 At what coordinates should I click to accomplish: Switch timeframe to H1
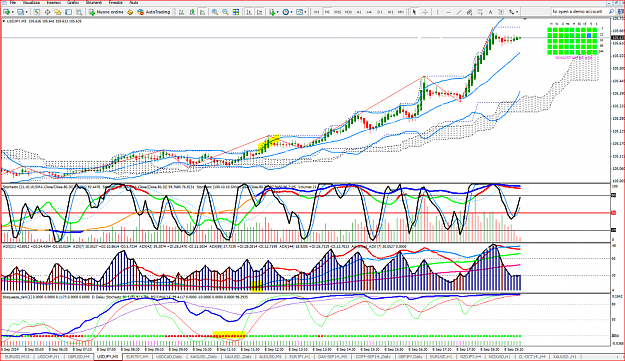359,12
